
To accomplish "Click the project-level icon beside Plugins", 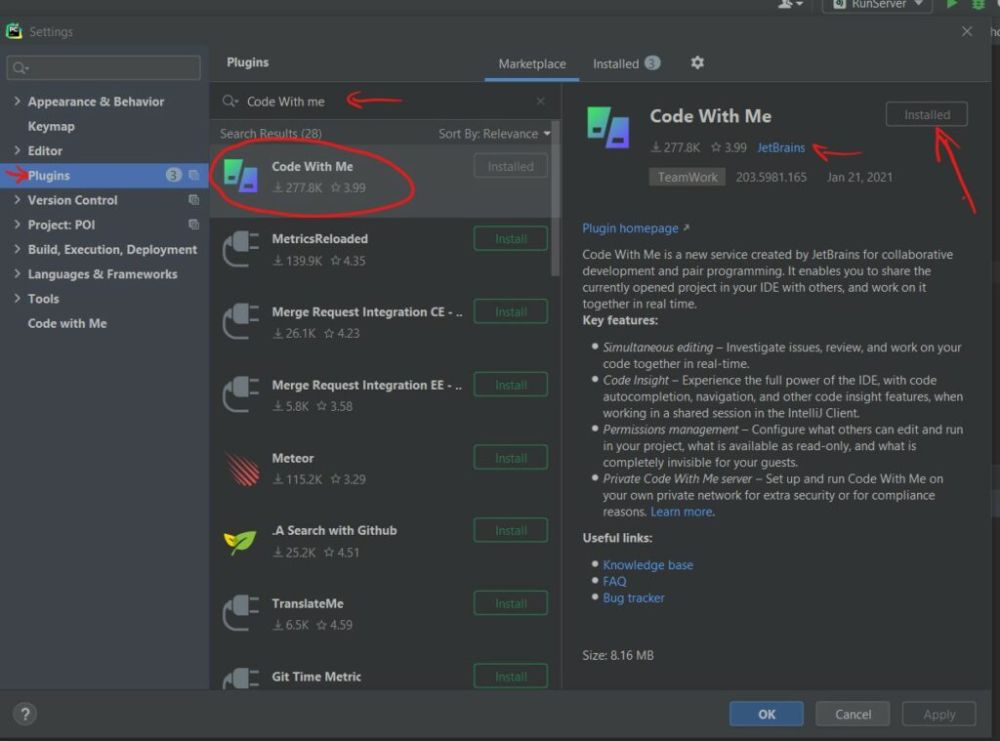I will 194,175.
